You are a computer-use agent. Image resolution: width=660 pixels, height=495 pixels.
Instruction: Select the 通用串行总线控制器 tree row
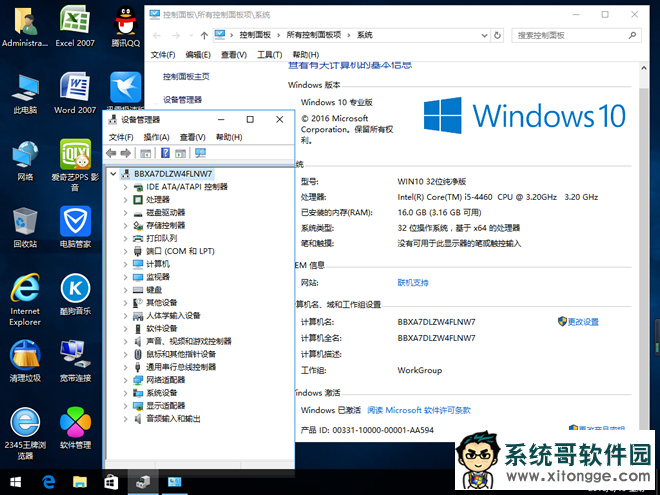click(x=174, y=367)
